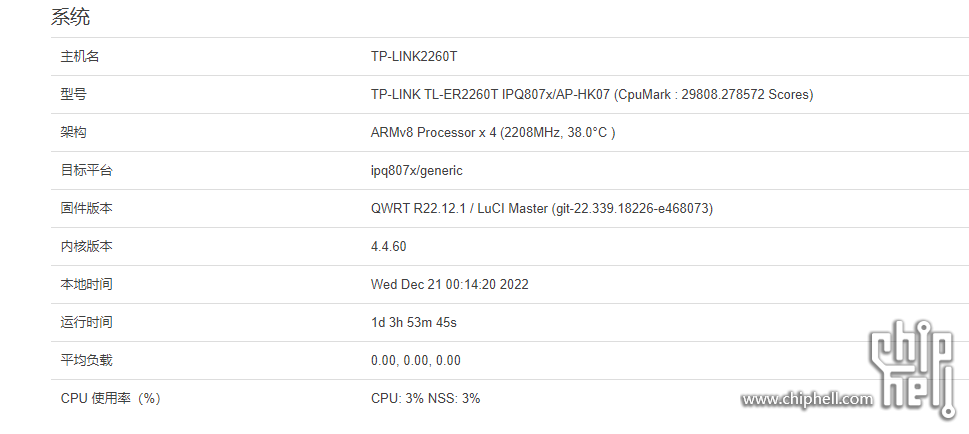Click the 目标平台 label
Image resolution: width=969 pixels, height=434 pixels.
[87, 171]
